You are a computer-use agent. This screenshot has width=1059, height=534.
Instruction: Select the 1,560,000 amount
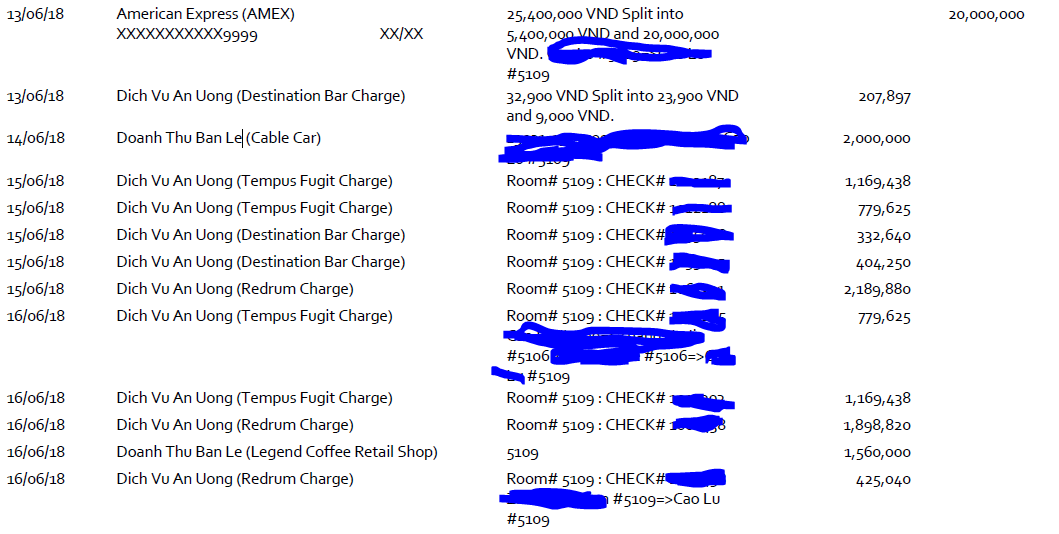click(877, 453)
